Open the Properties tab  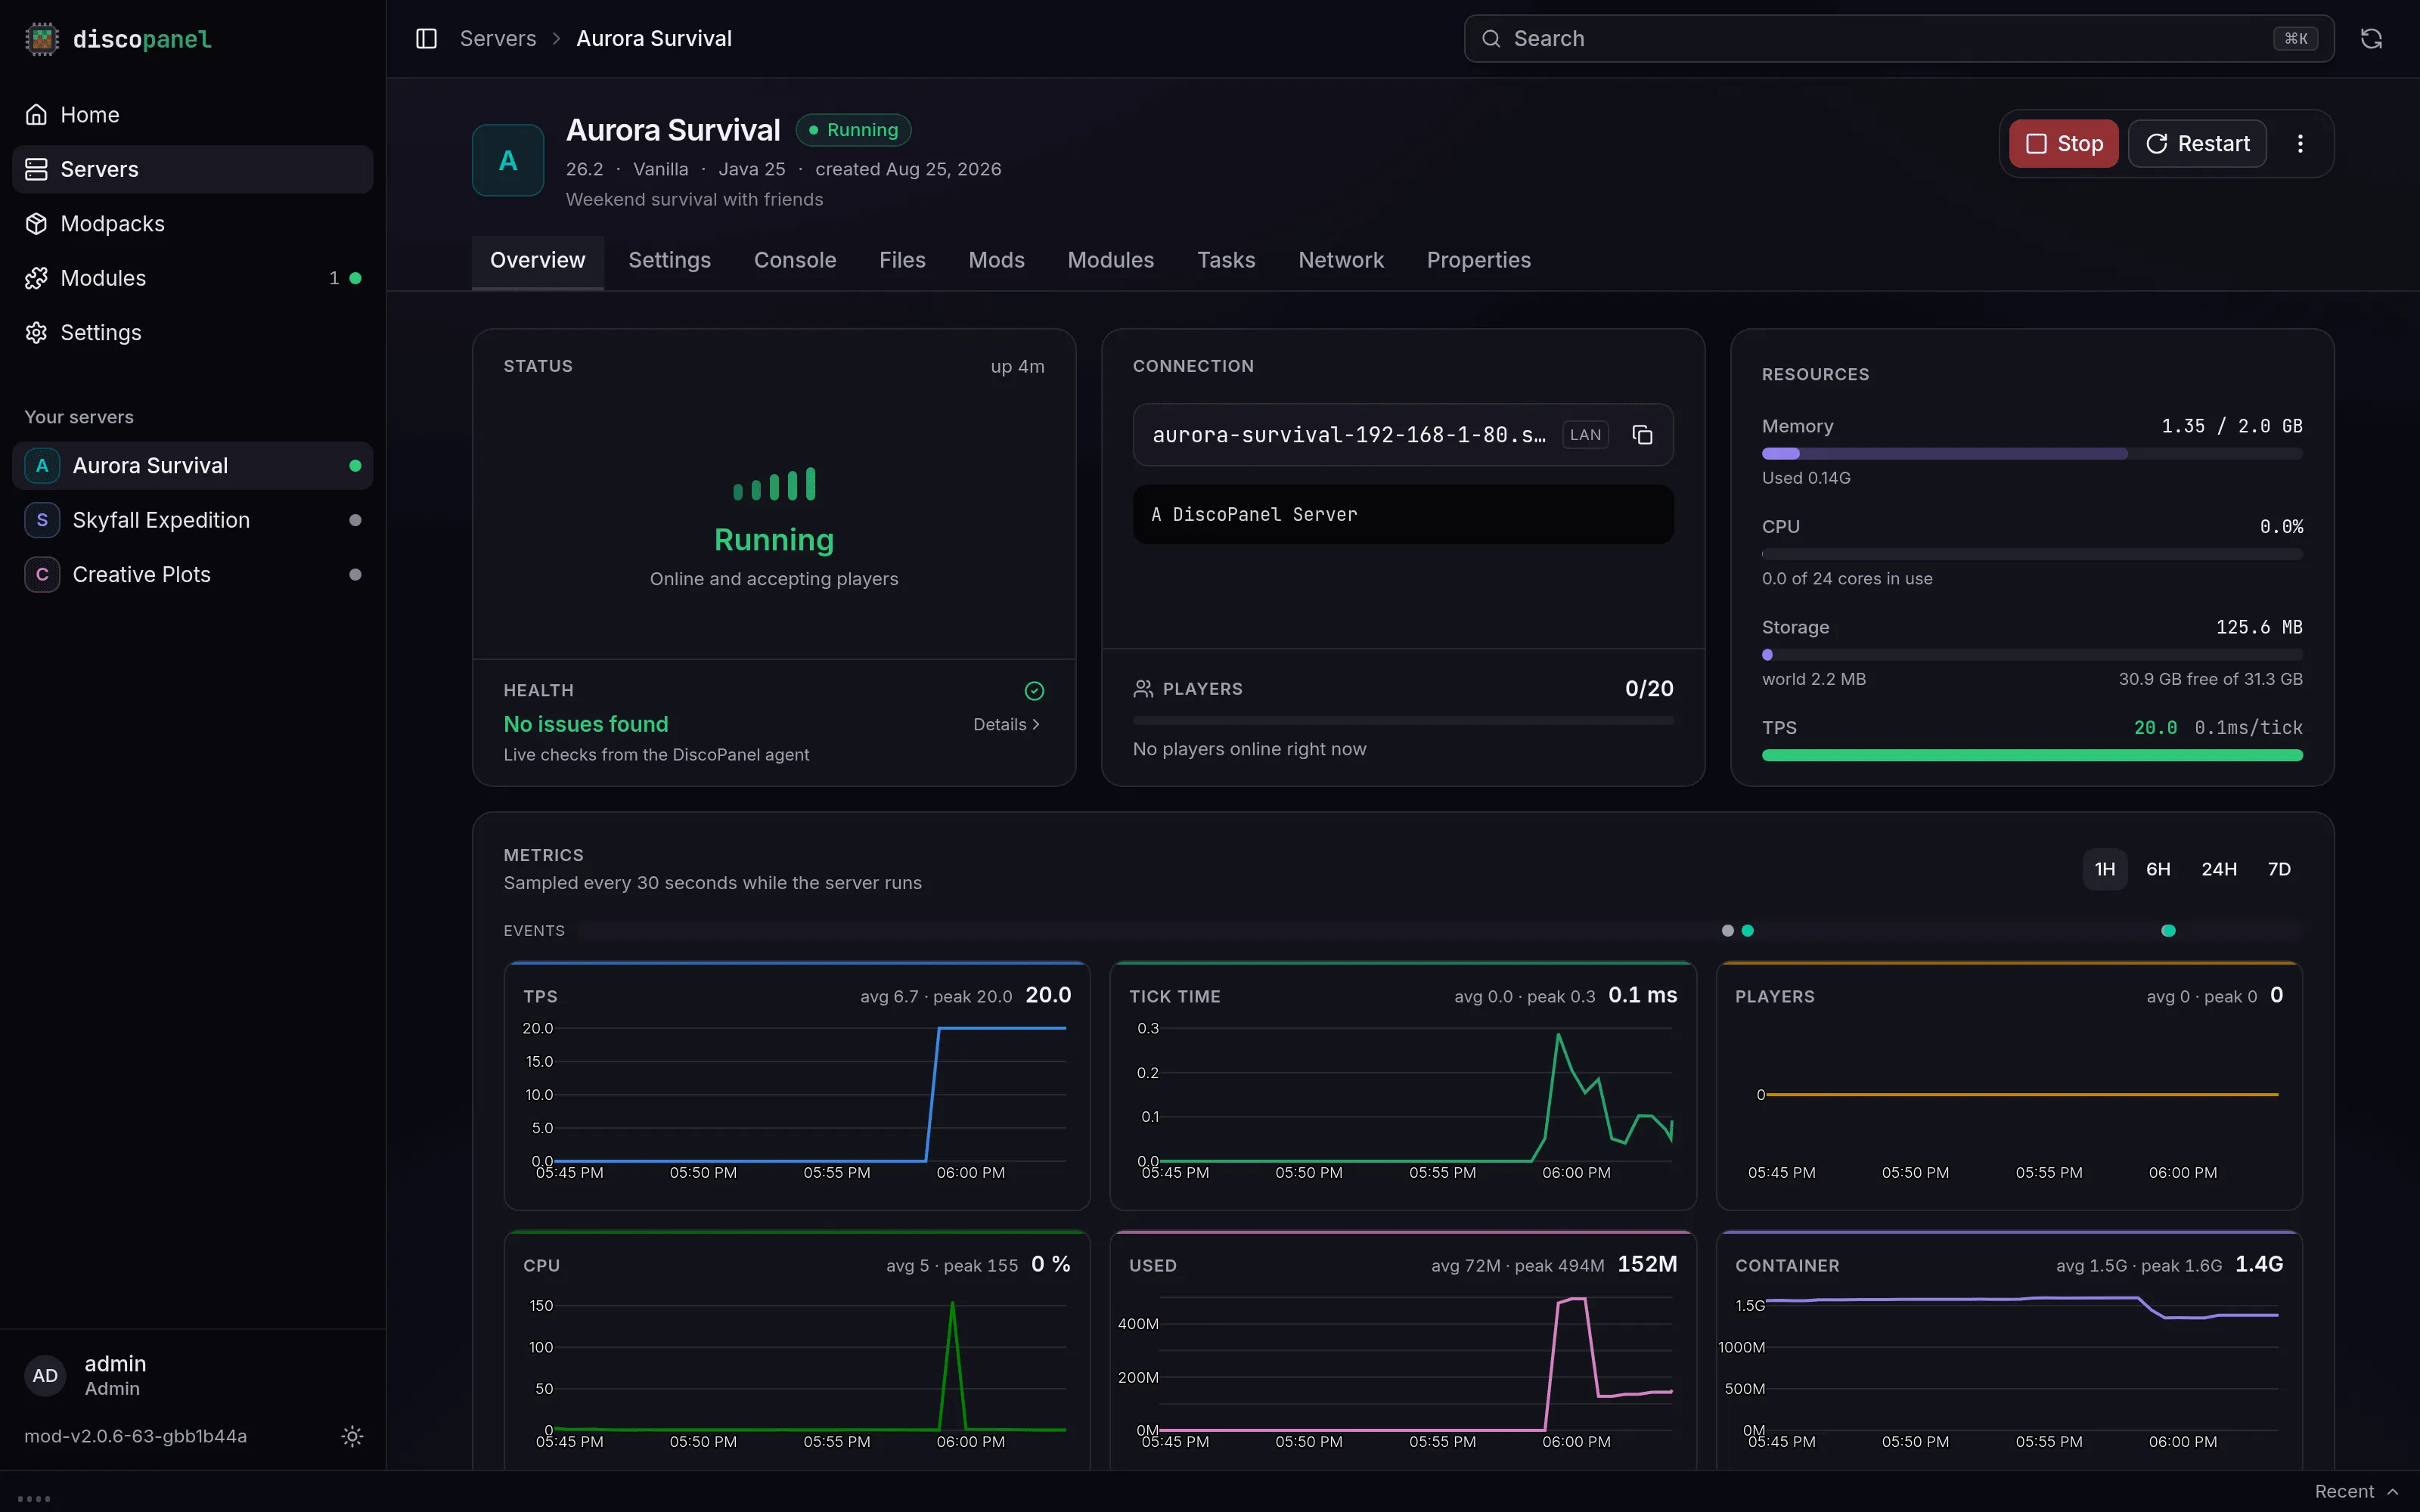(1478, 261)
